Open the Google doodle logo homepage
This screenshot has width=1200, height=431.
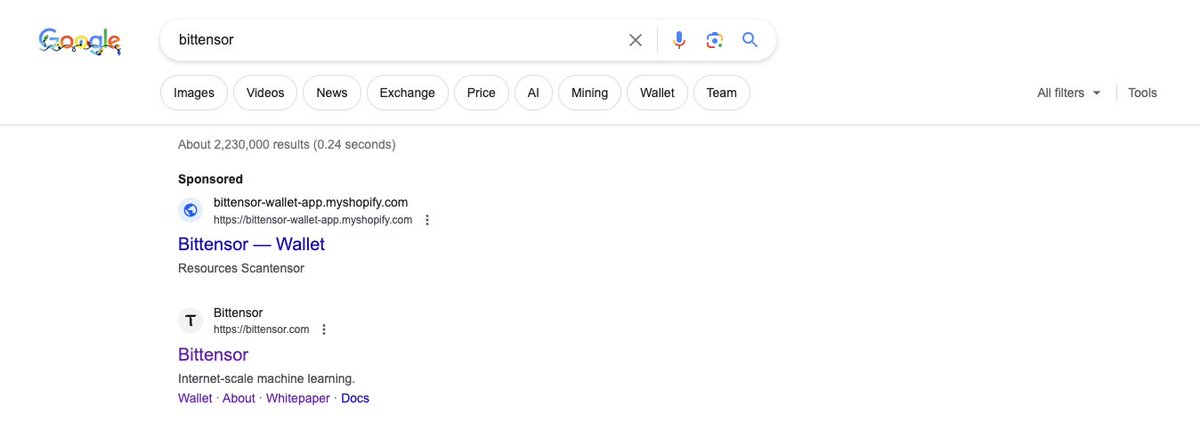80,41
